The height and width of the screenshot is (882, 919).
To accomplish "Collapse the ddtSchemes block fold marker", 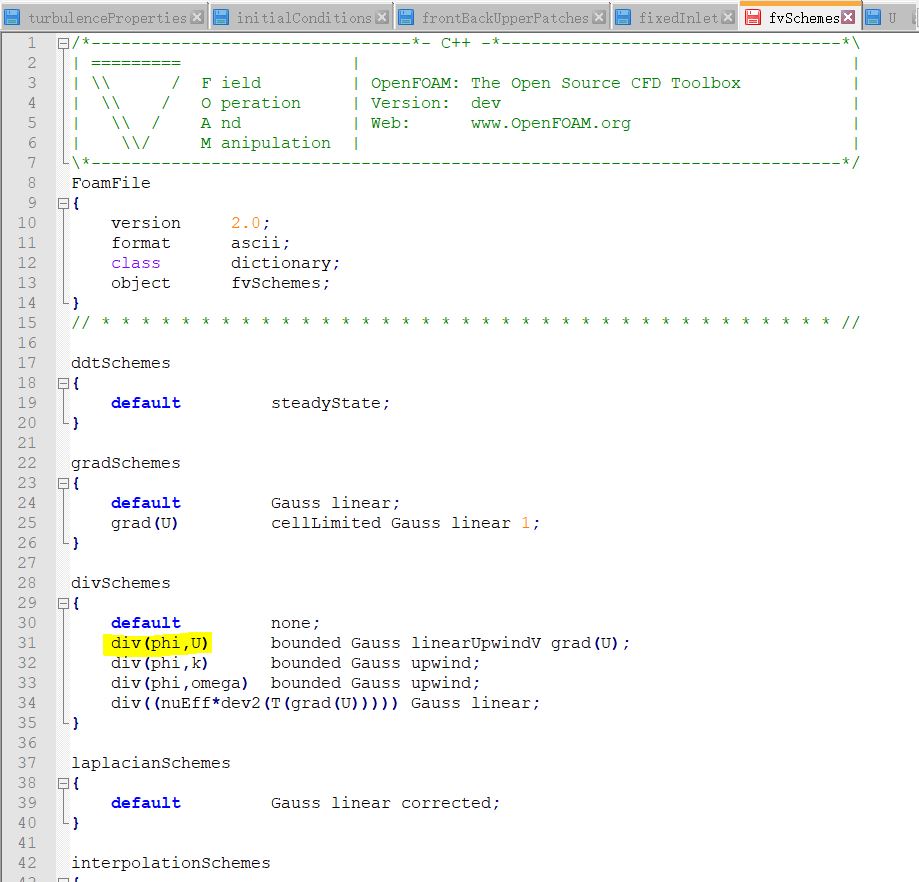I will click(63, 383).
